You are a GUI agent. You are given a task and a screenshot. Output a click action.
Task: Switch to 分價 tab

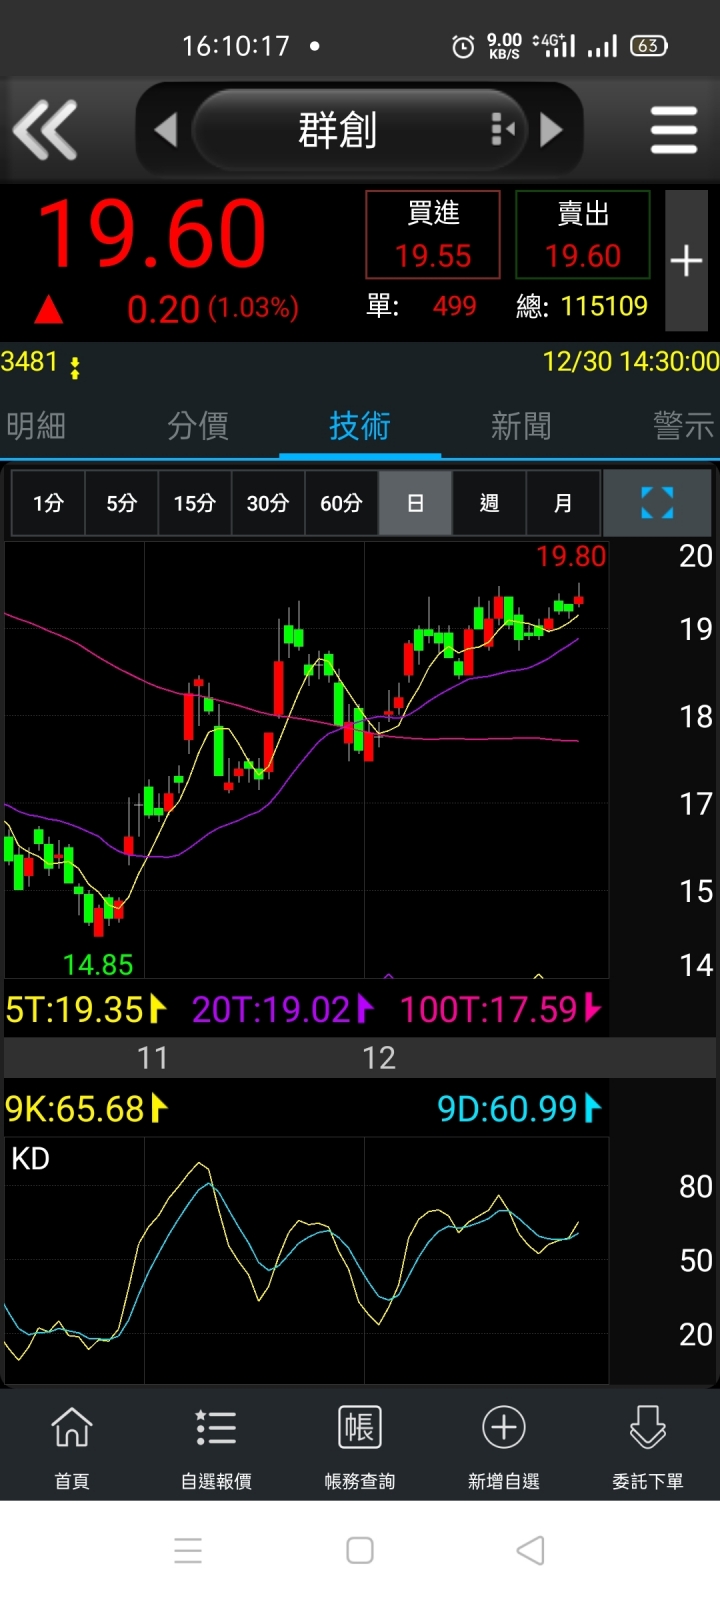click(198, 426)
